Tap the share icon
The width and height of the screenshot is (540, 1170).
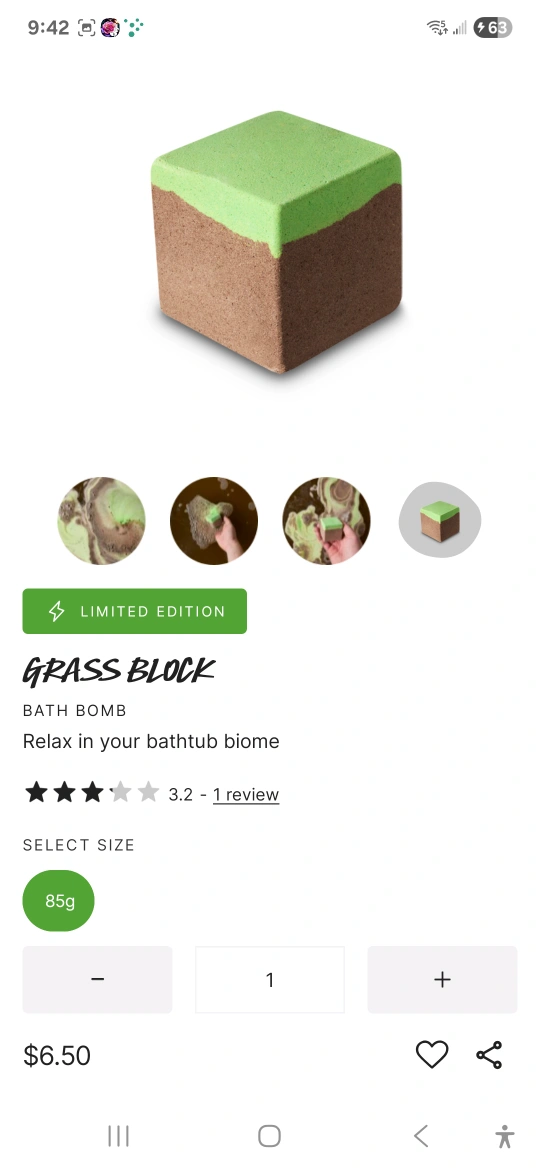tap(489, 1055)
